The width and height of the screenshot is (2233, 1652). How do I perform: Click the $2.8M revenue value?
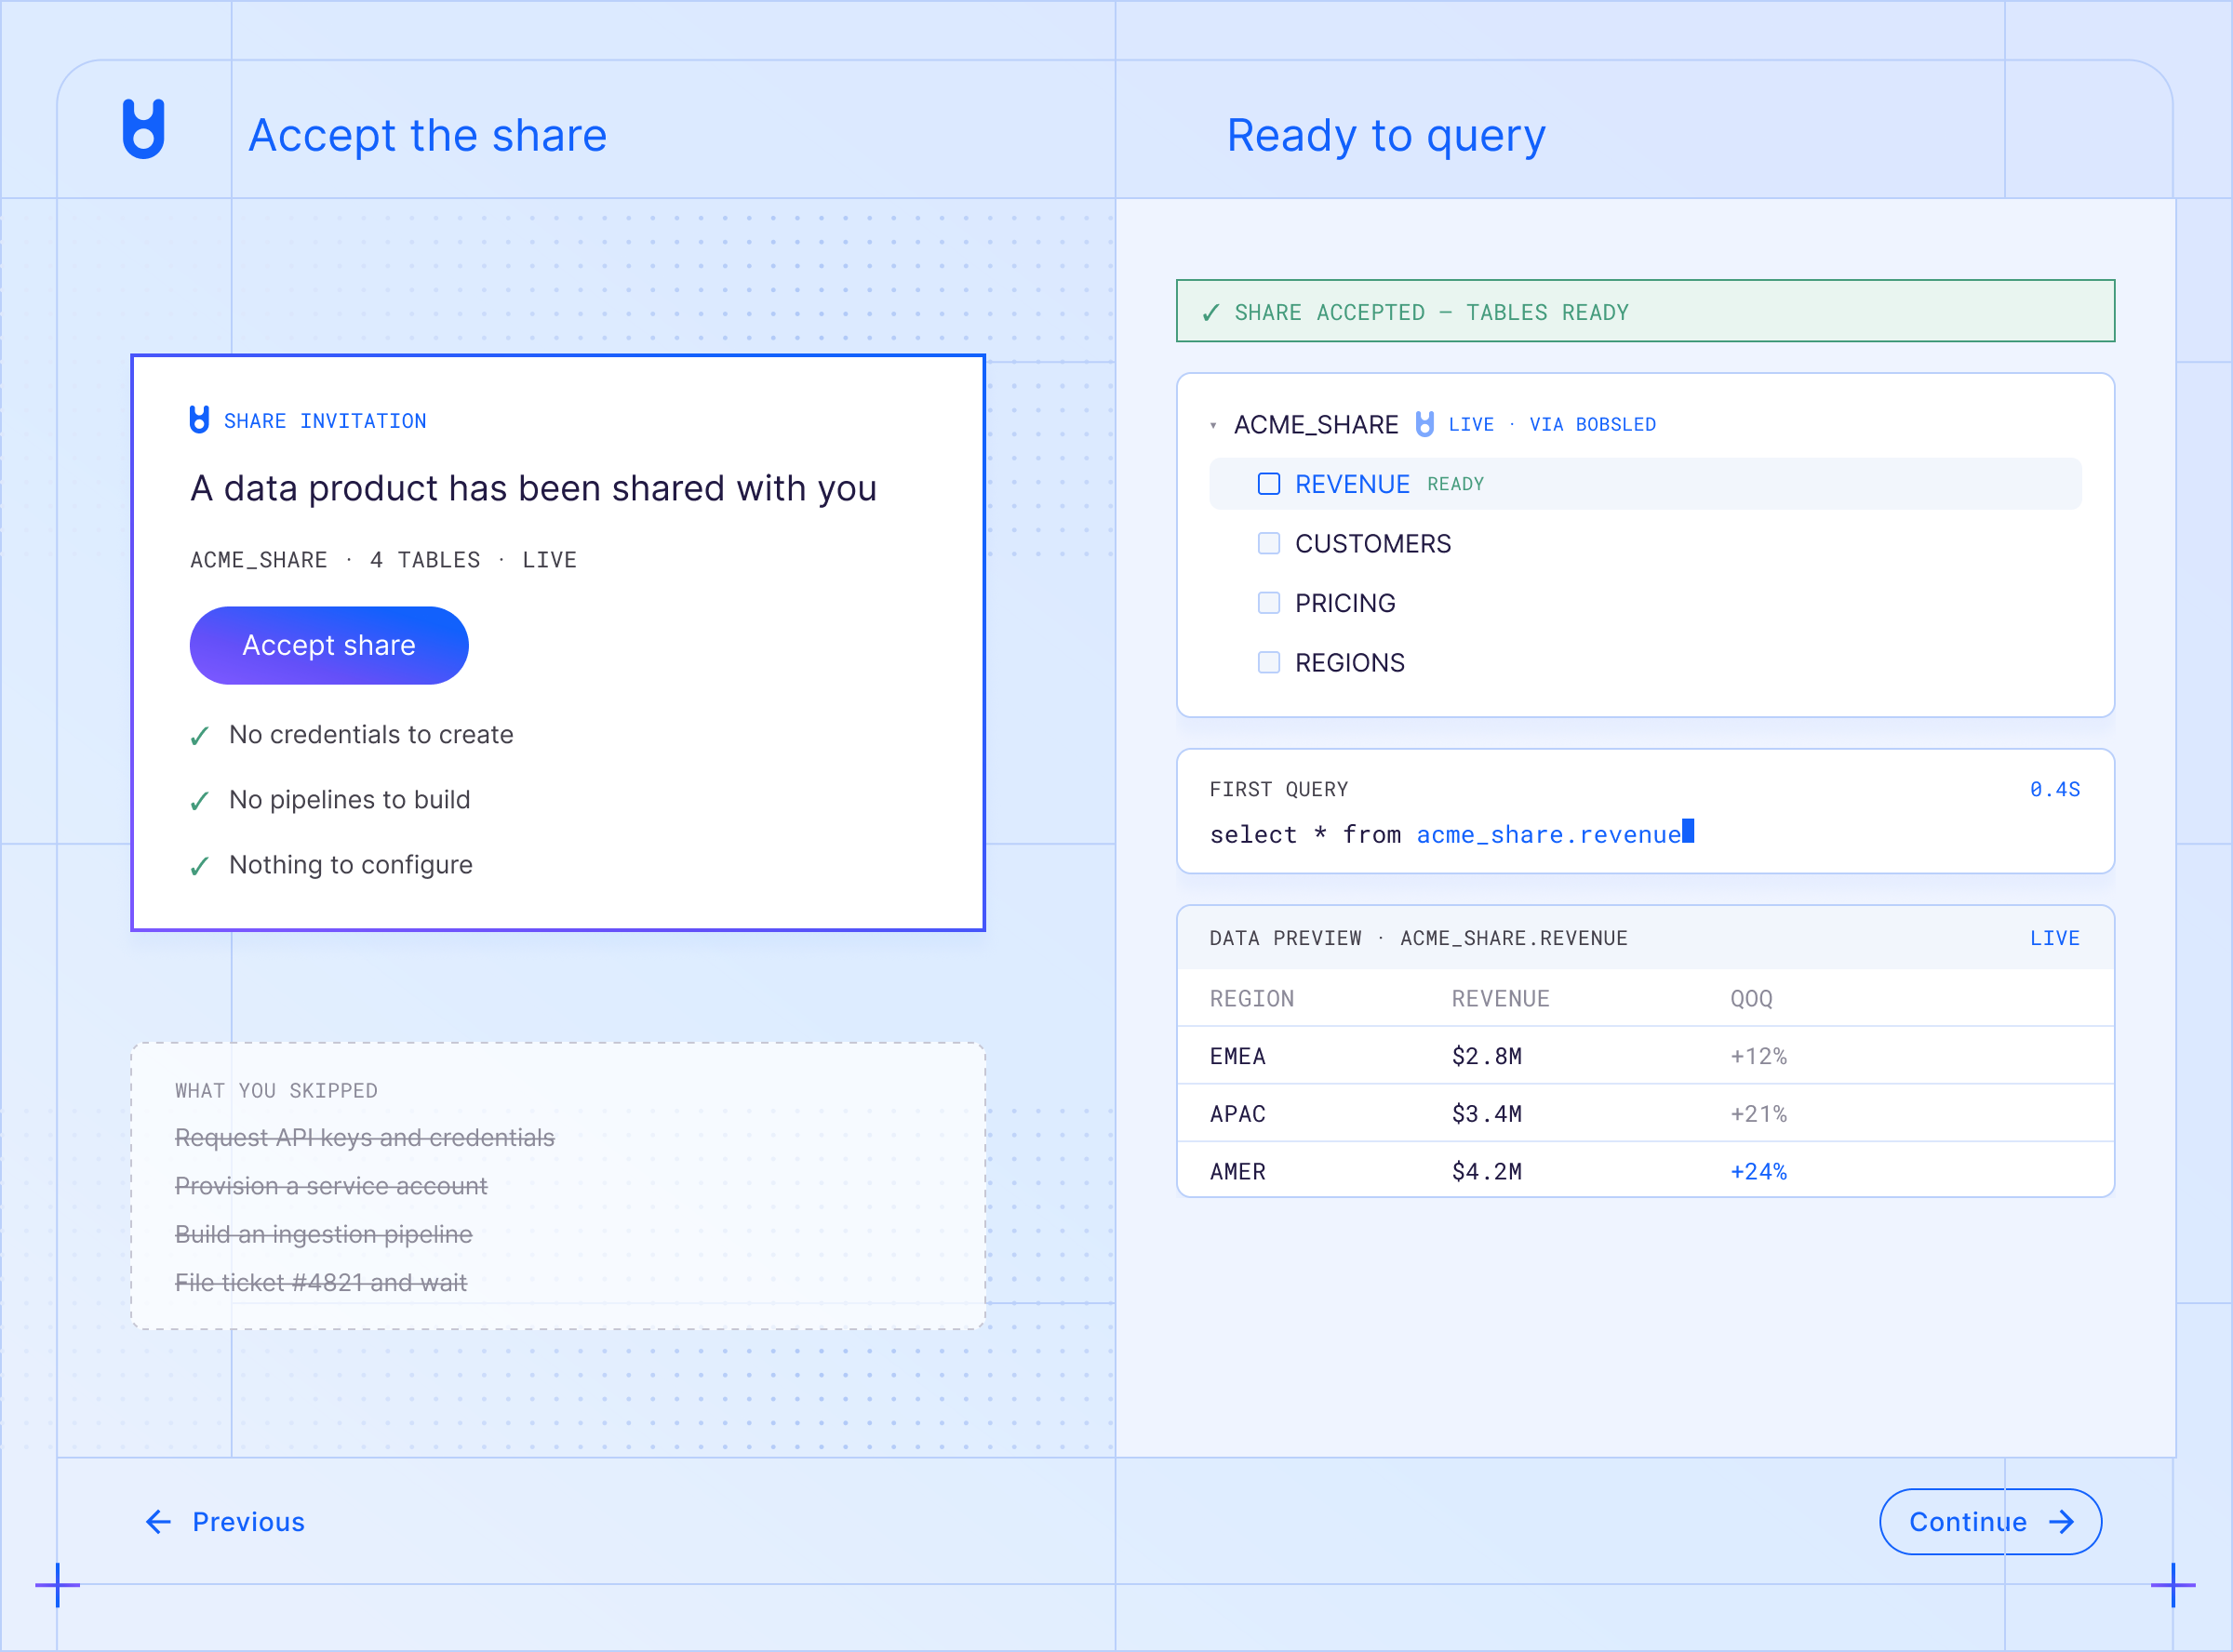click(1487, 1056)
